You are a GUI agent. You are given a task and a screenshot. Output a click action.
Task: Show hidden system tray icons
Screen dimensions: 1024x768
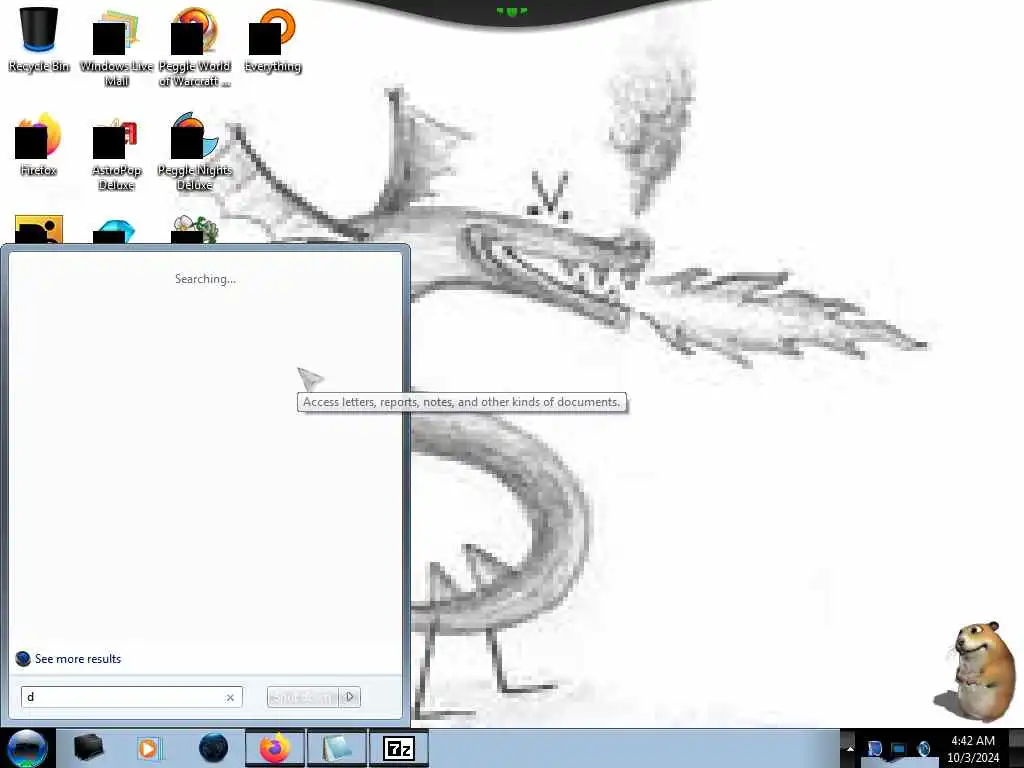point(850,748)
